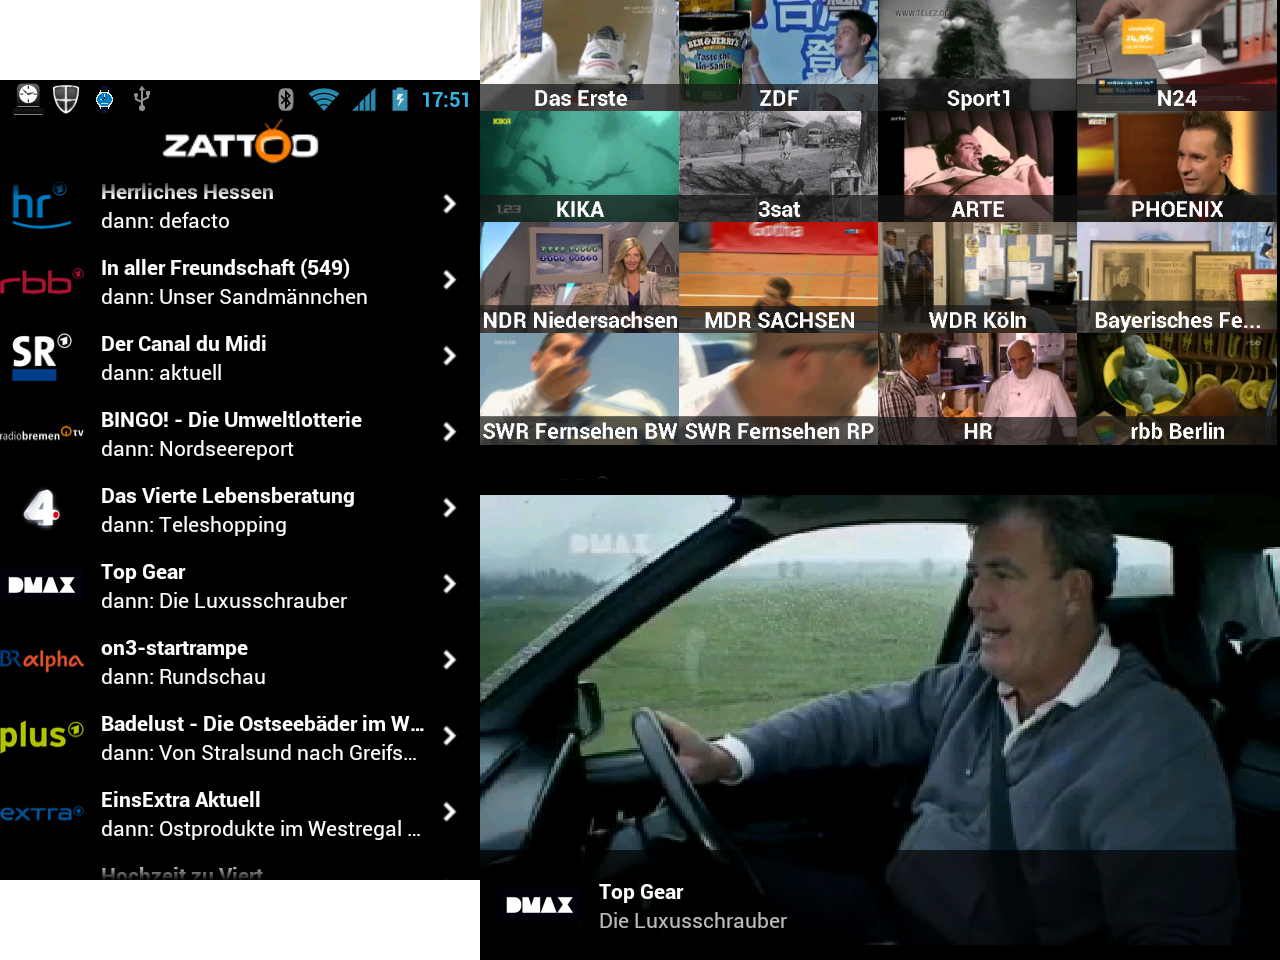The height and width of the screenshot is (960, 1280).
Task: Tap 'Das Vierte Lebensberatung' title
Action: pyautogui.click(x=228, y=496)
